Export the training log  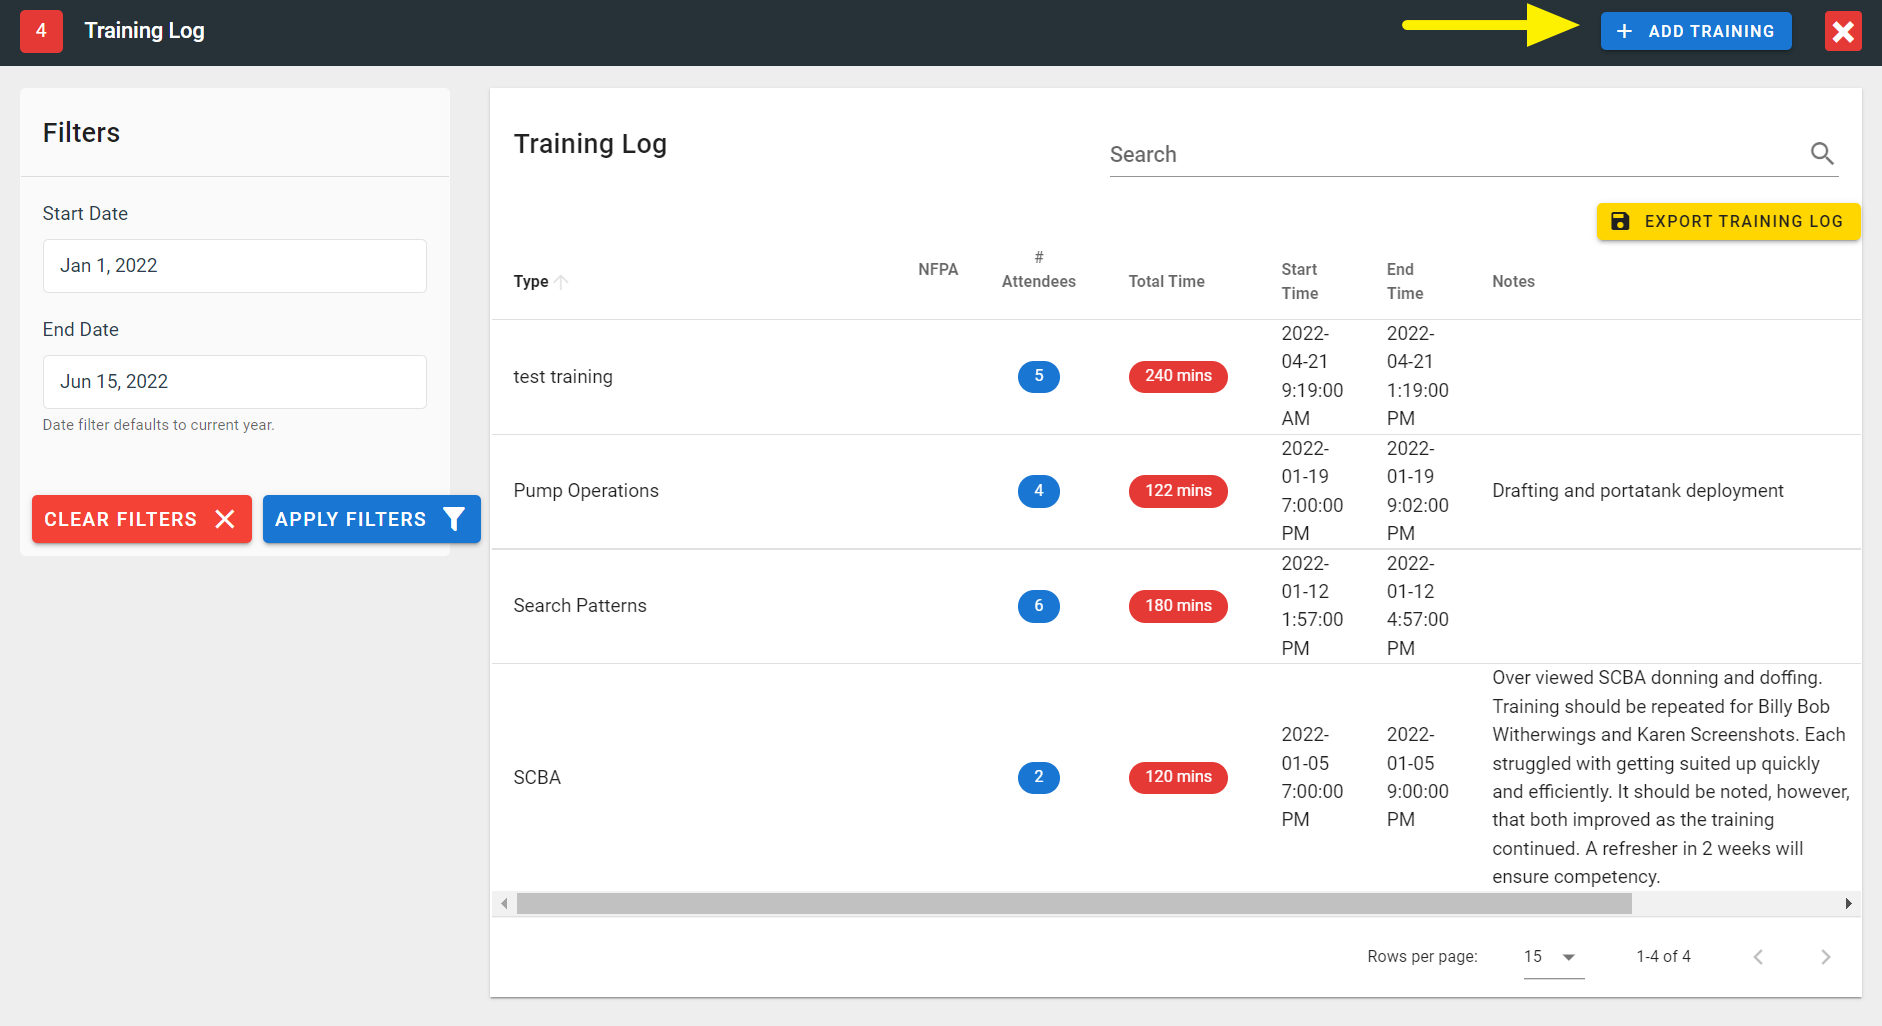coord(1727,222)
